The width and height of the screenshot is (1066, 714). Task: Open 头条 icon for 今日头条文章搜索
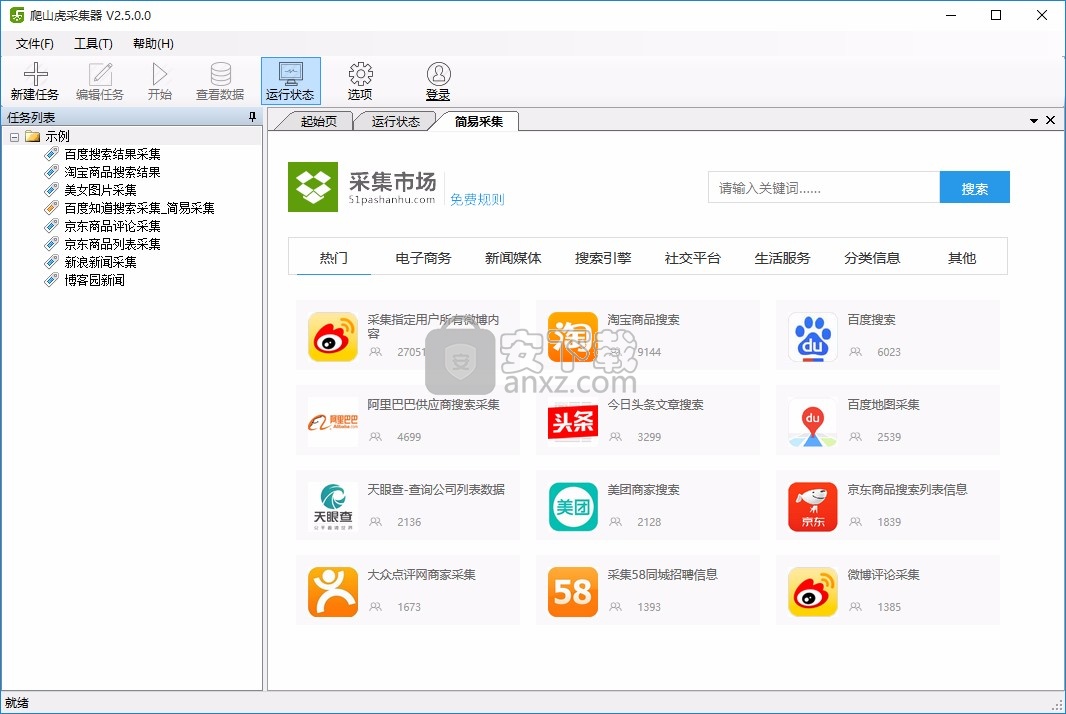pyautogui.click(x=572, y=422)
